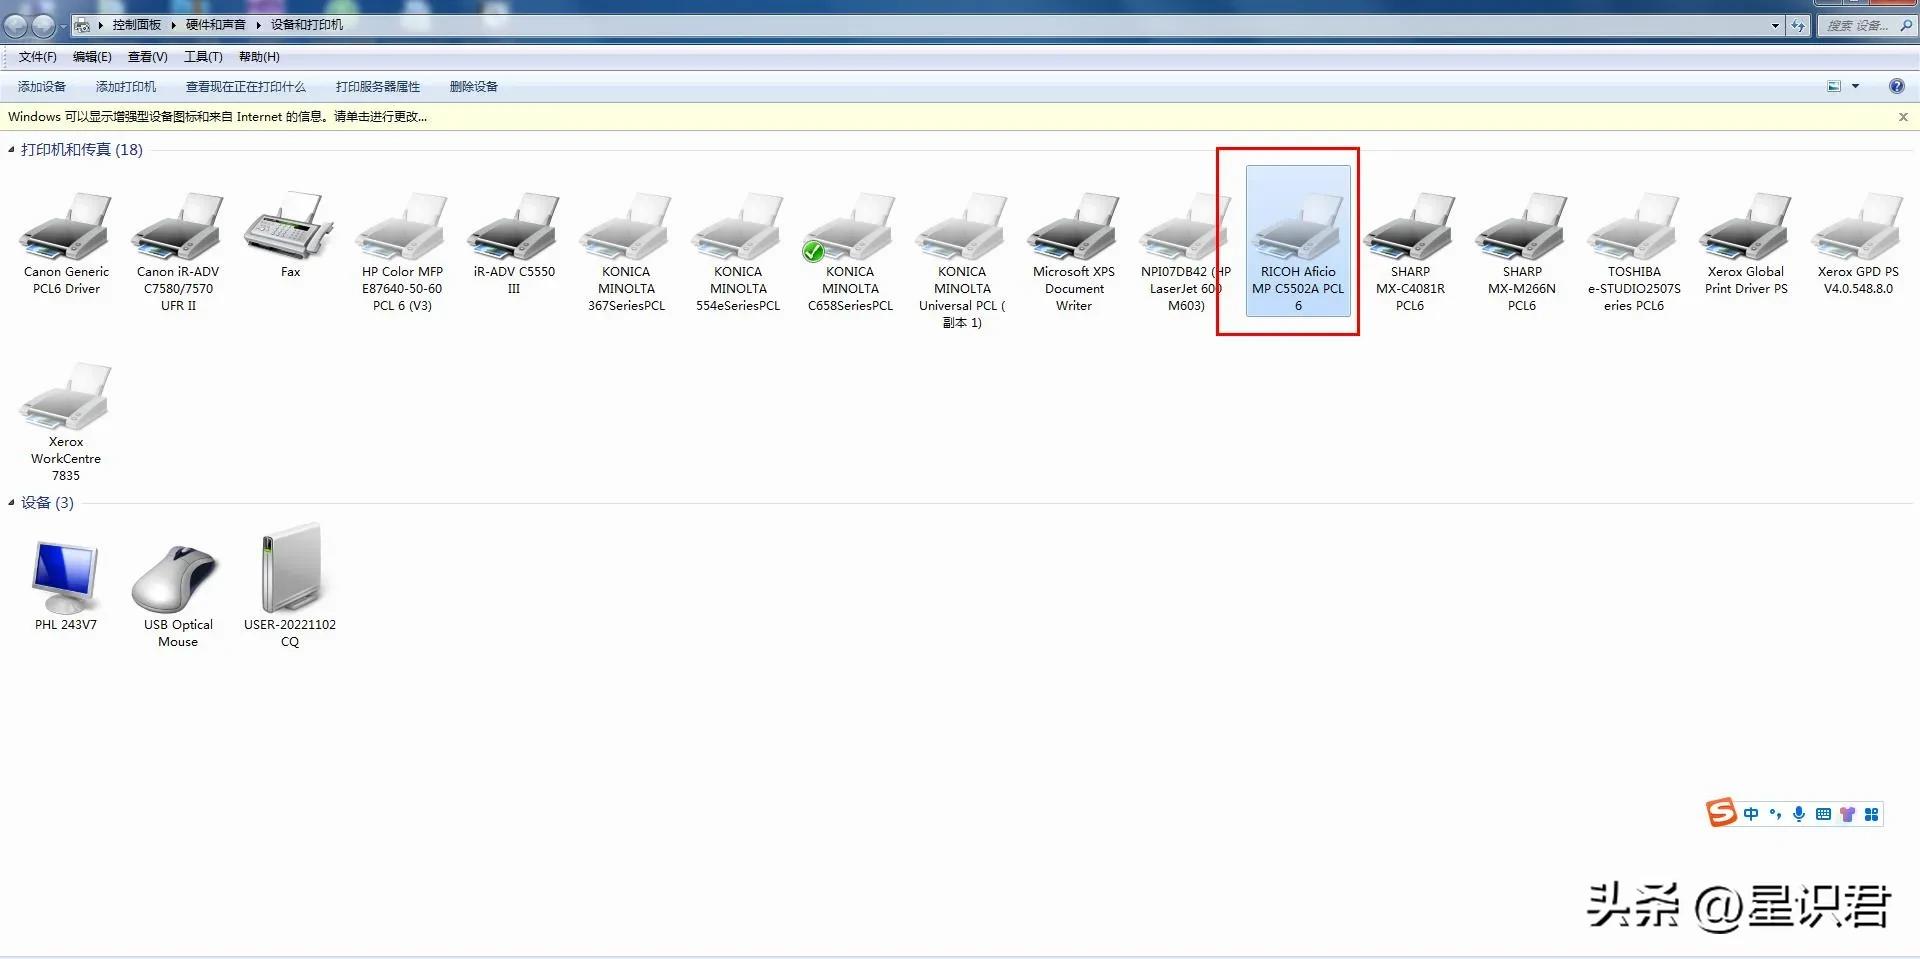This screenshot has width=1920, height=959.
Task: Click the 添加设备 toolbar button
Action: 42,87
